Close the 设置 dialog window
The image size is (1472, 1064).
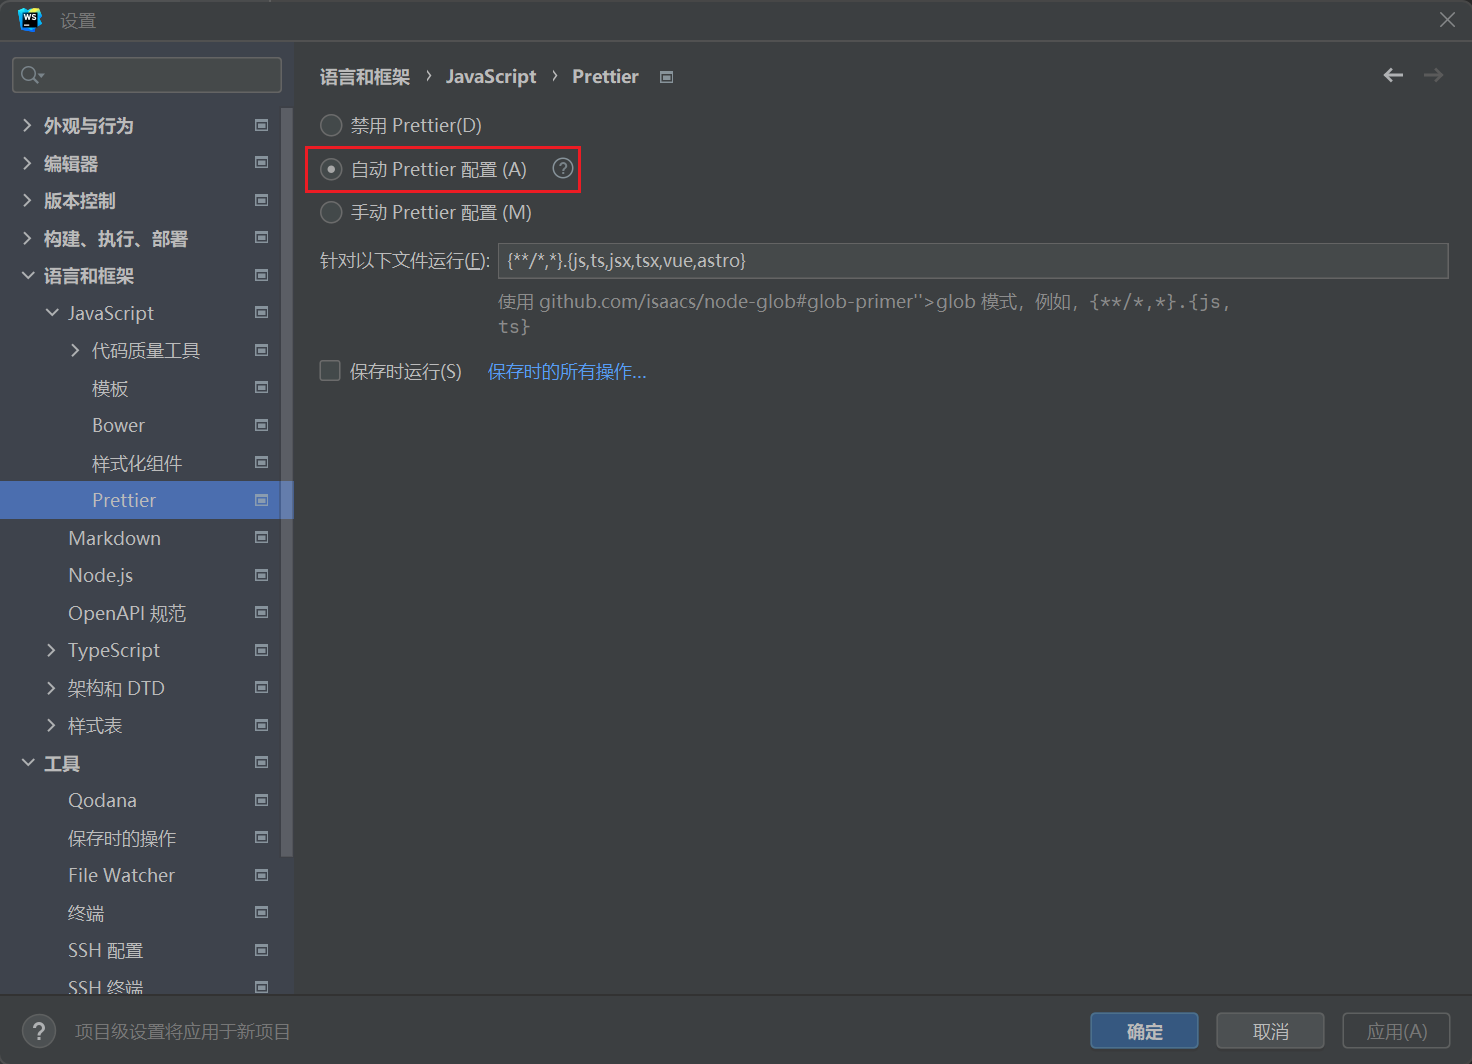[1447, 20]
